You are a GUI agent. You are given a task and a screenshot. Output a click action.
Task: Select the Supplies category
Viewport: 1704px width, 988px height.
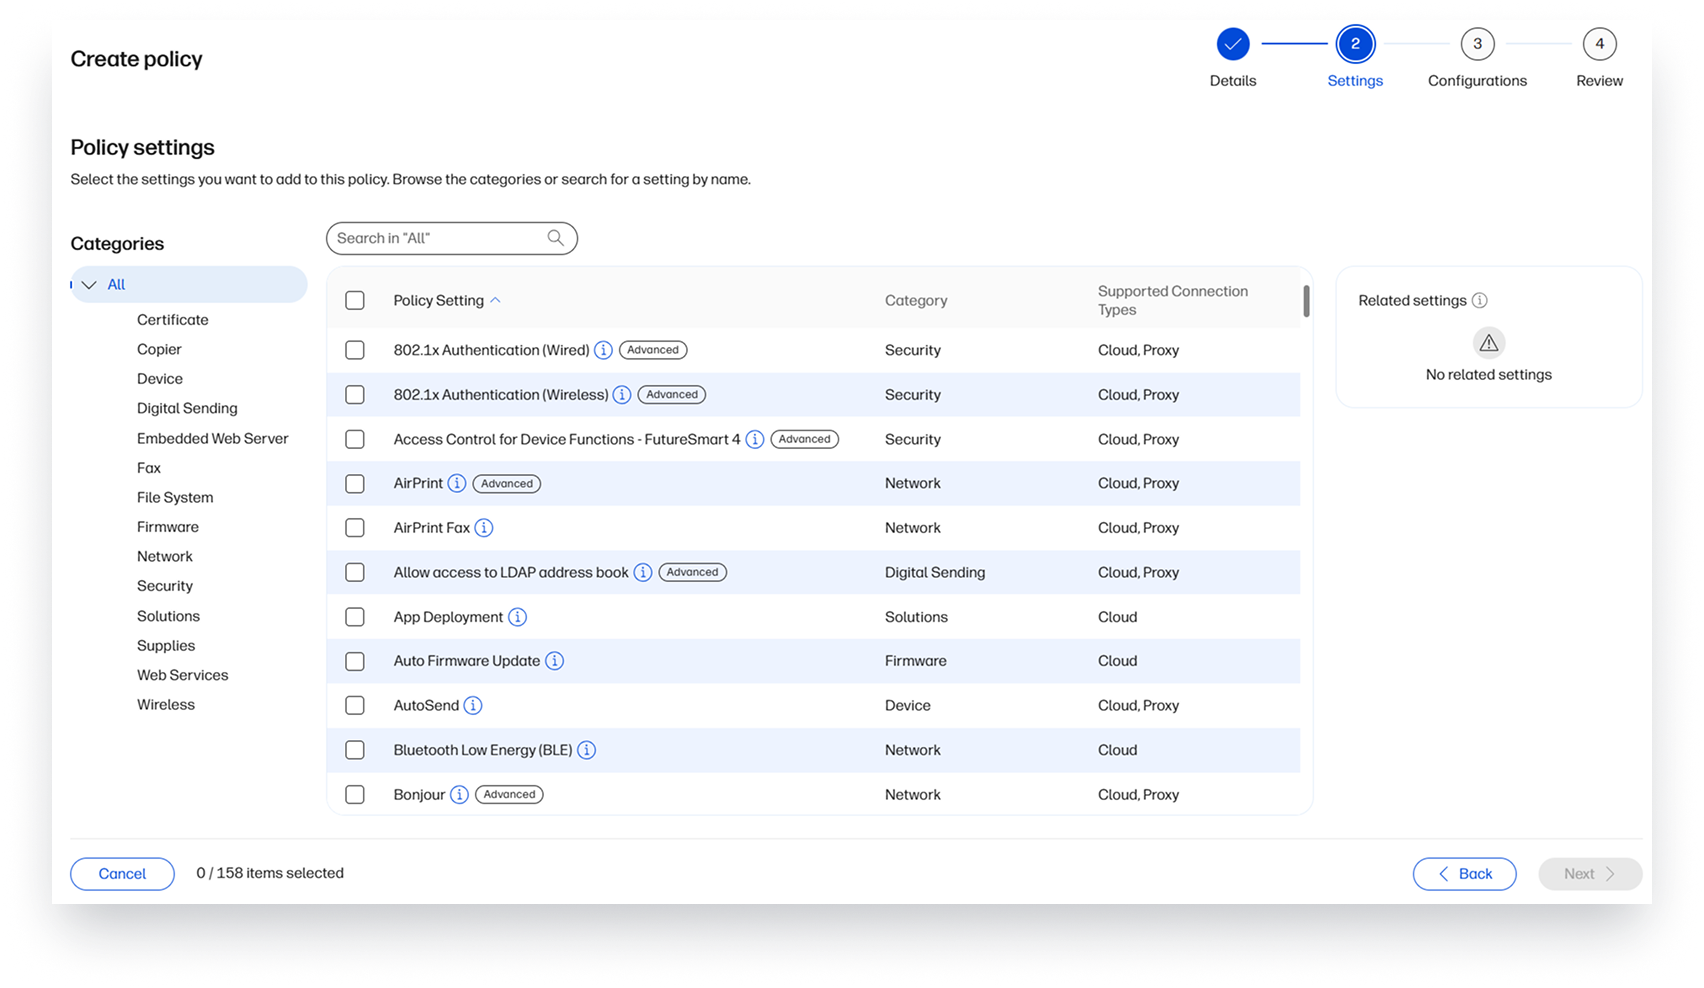[x=166, y=645]
